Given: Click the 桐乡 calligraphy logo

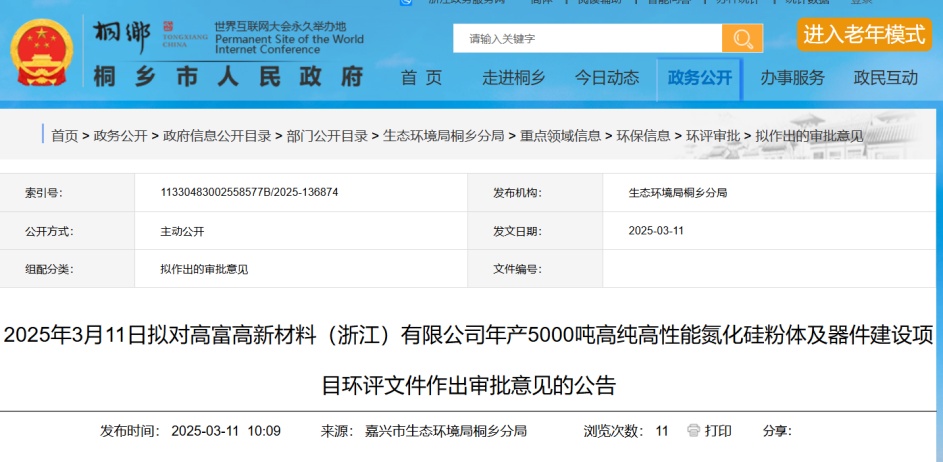Looking at the screenshot, I should point(121,36).
